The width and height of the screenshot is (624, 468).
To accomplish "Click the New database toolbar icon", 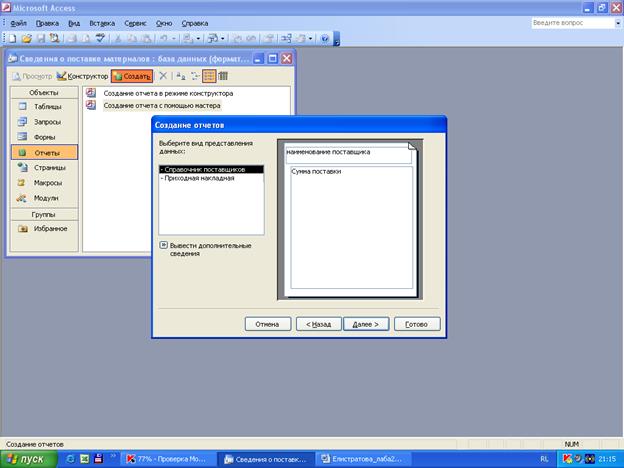I will point(12,39).
